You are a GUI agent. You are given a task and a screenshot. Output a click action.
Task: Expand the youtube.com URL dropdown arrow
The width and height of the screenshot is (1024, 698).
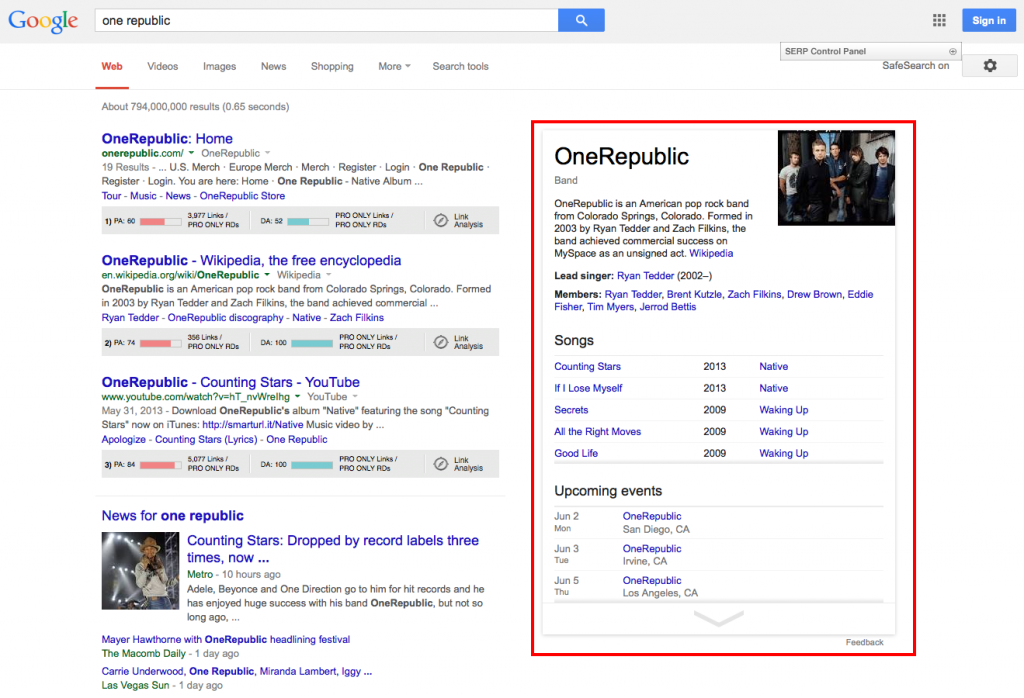(x=297, y=396)
